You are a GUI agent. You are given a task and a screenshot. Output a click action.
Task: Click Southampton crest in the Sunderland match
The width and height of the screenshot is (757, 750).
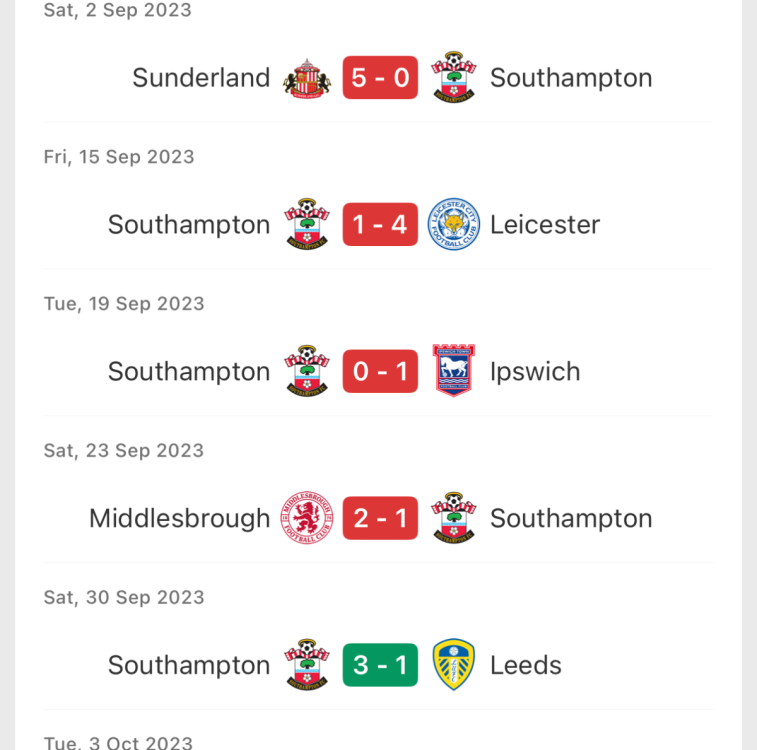[454, 77]
